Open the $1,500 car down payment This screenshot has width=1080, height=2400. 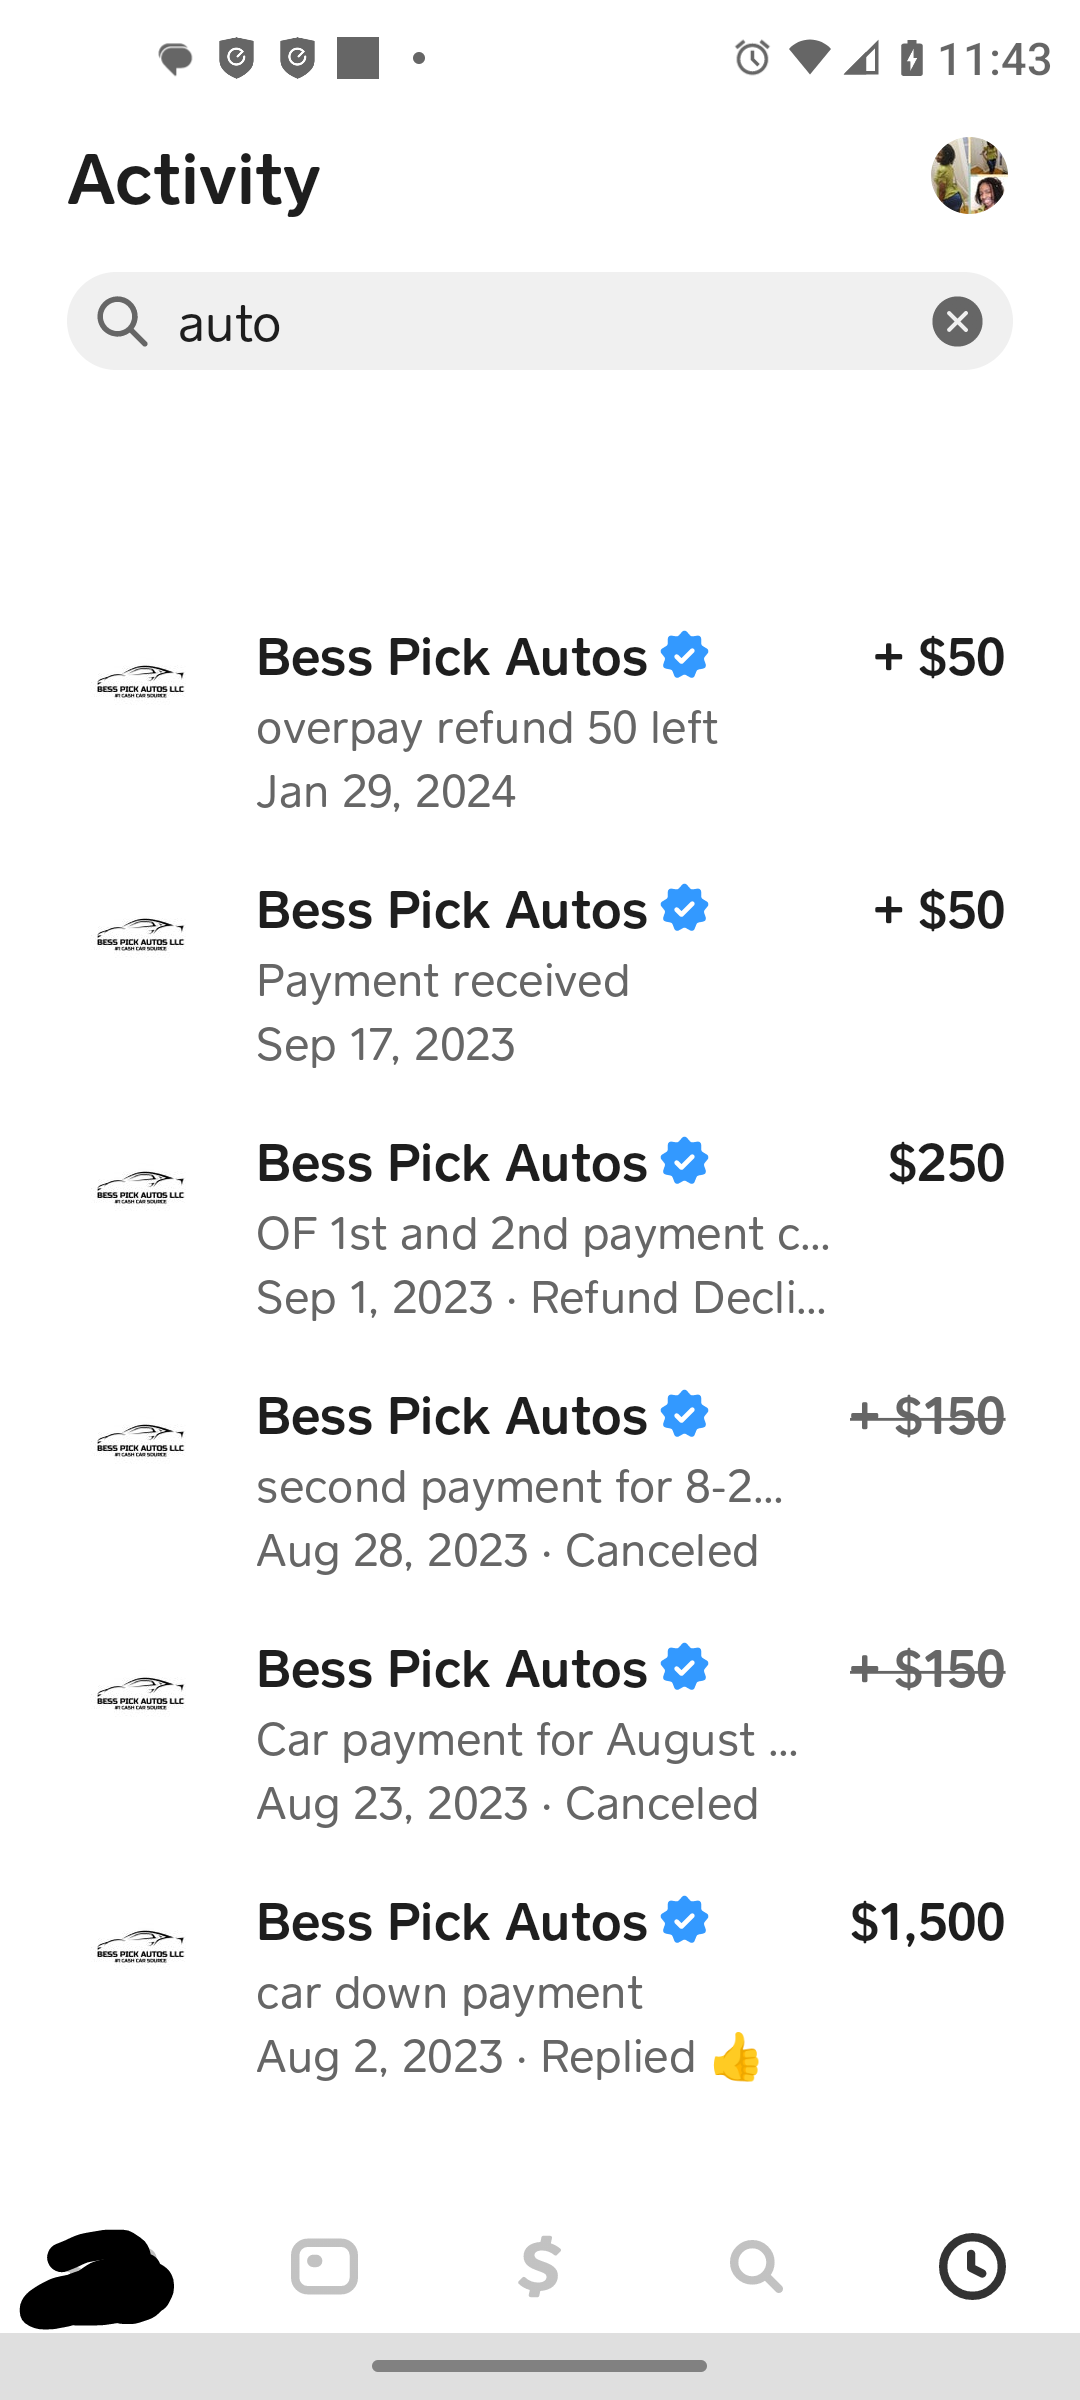540,1988
